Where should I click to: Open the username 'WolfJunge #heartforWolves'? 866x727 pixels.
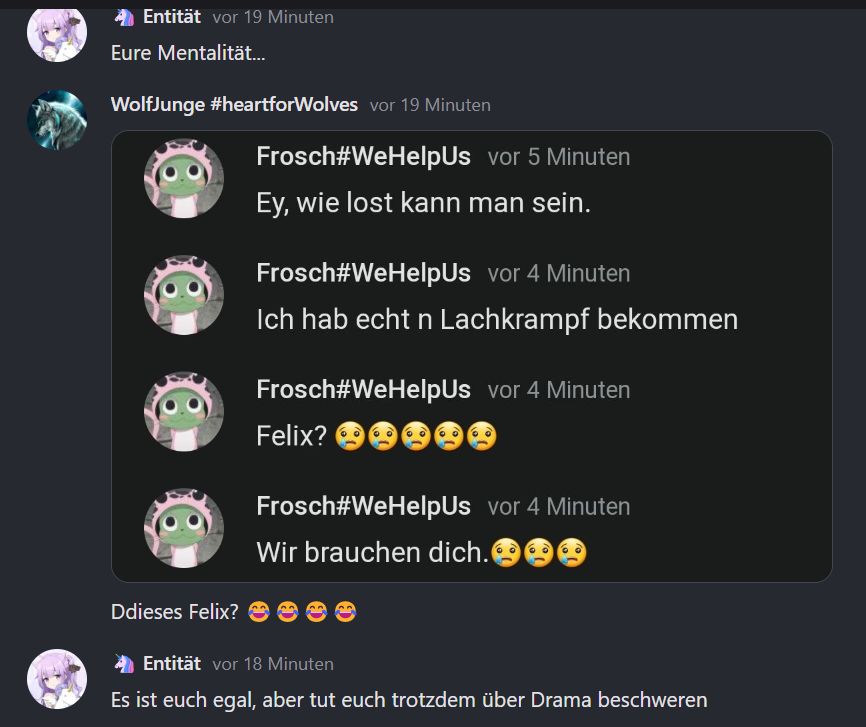point(234,104)
